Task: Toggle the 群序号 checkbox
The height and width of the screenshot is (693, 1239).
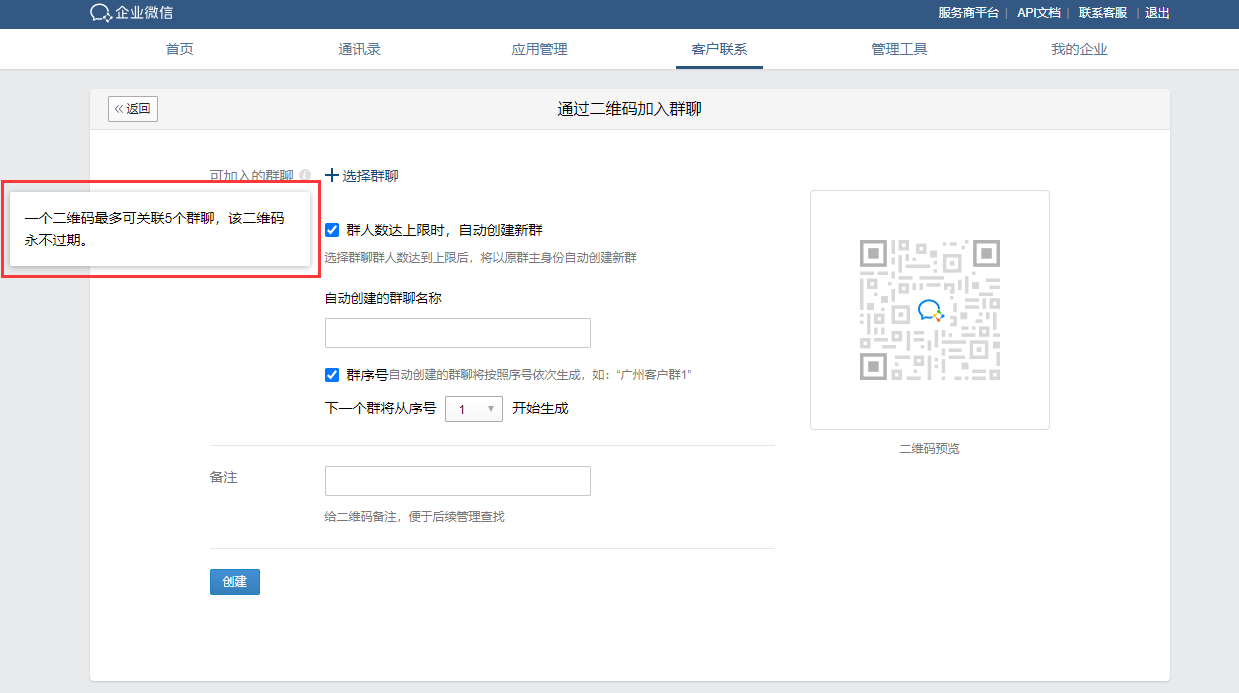Action: point(332,375)
